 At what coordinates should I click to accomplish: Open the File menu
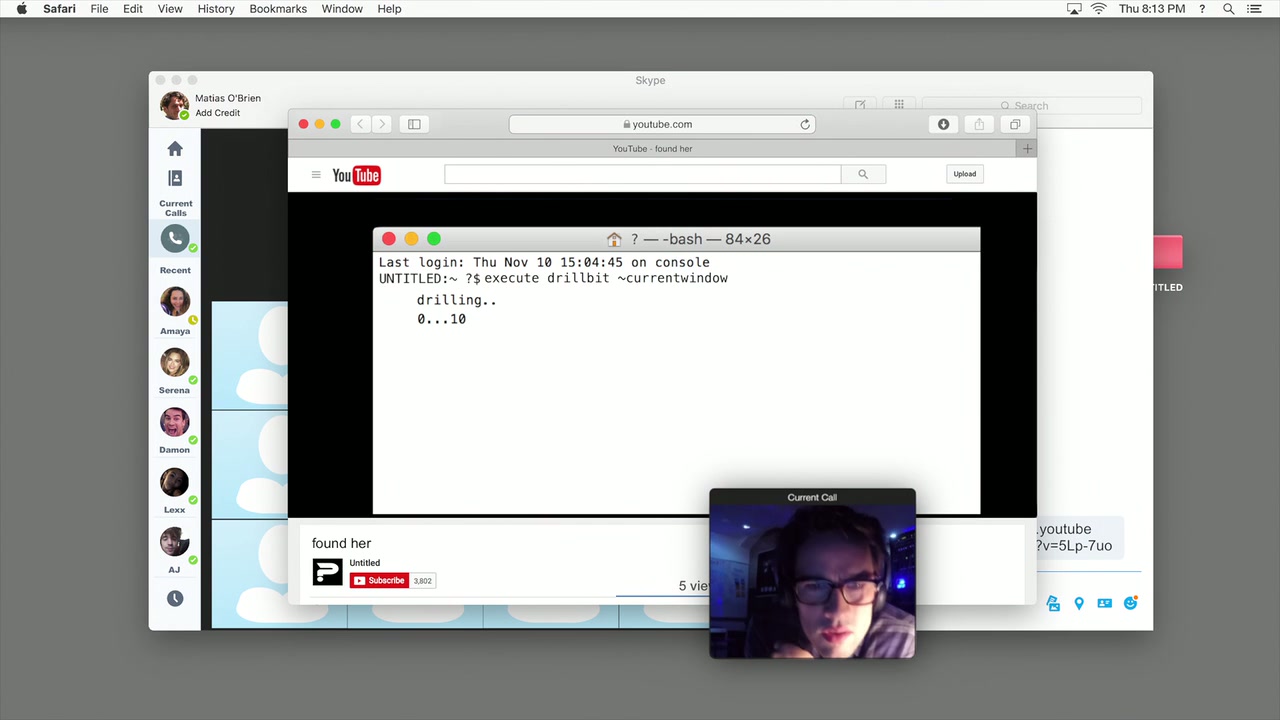[99, 9]
